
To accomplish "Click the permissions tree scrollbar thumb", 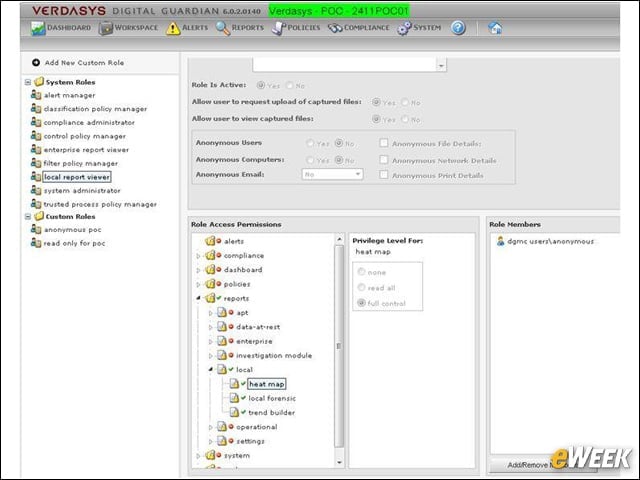I will tap(339, 346).
